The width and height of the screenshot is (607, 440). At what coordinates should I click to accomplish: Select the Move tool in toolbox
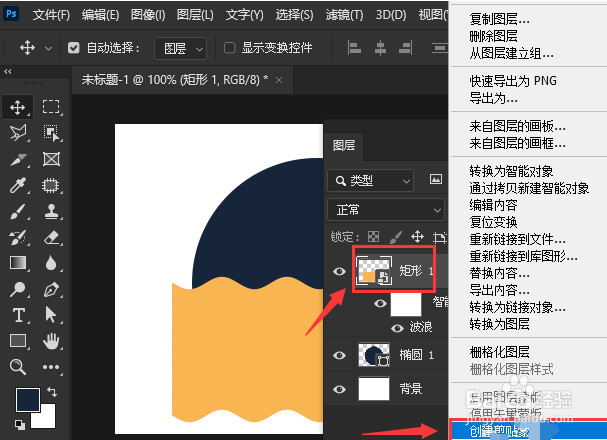[18, 107]
